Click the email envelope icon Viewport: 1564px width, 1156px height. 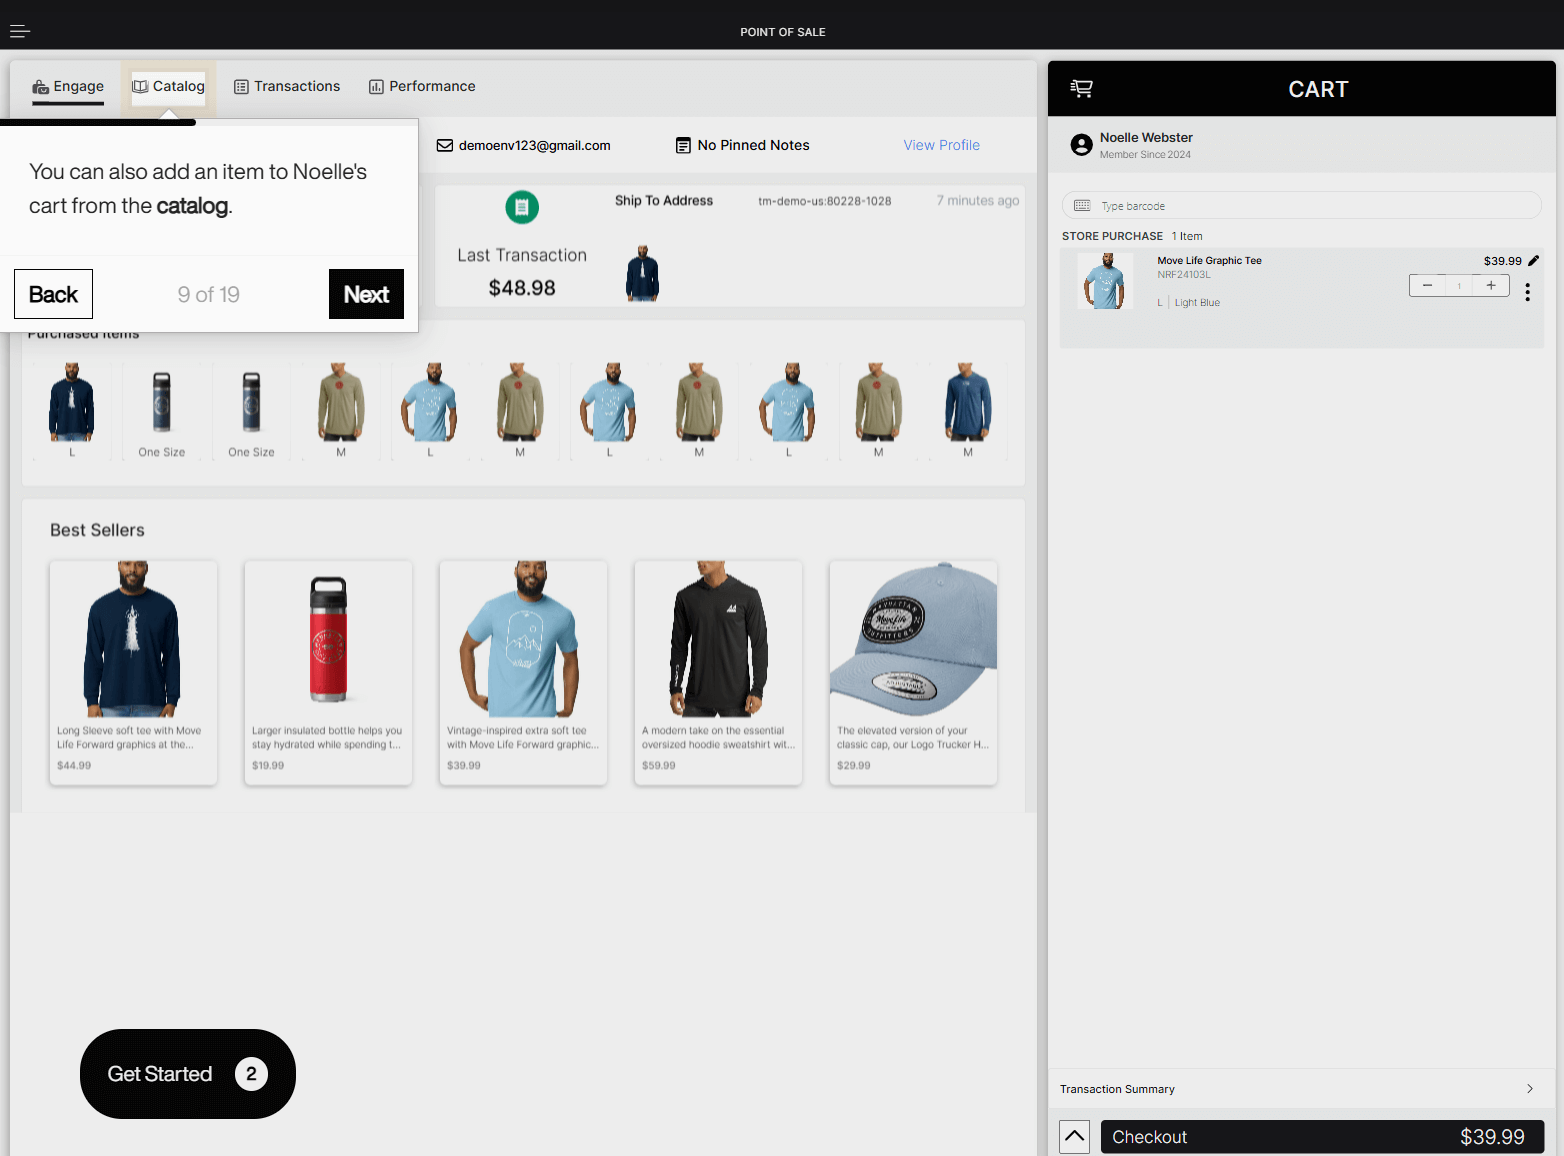pos(445,145)
